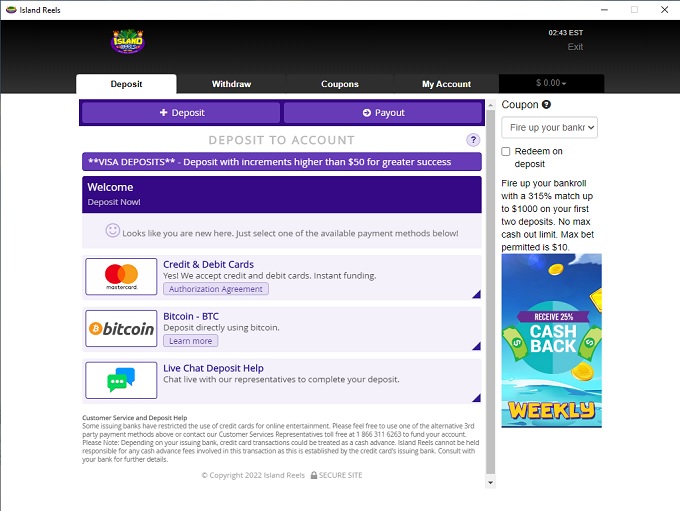Open the Authorization Agreement button
The image size is (680, 511).
pyautogui.click(x=216, y=289)
